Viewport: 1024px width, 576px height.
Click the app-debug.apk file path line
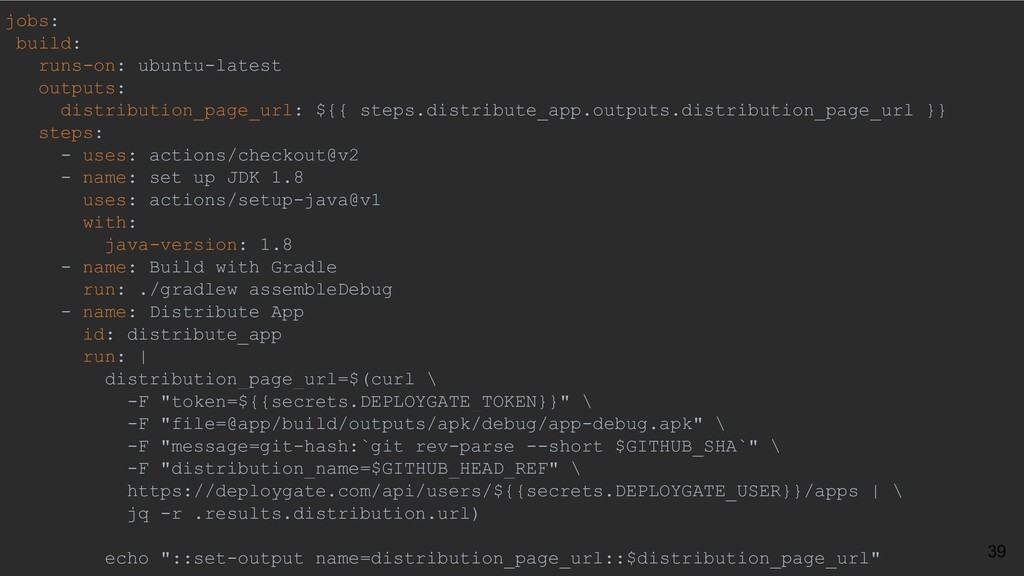pos(426,424)
